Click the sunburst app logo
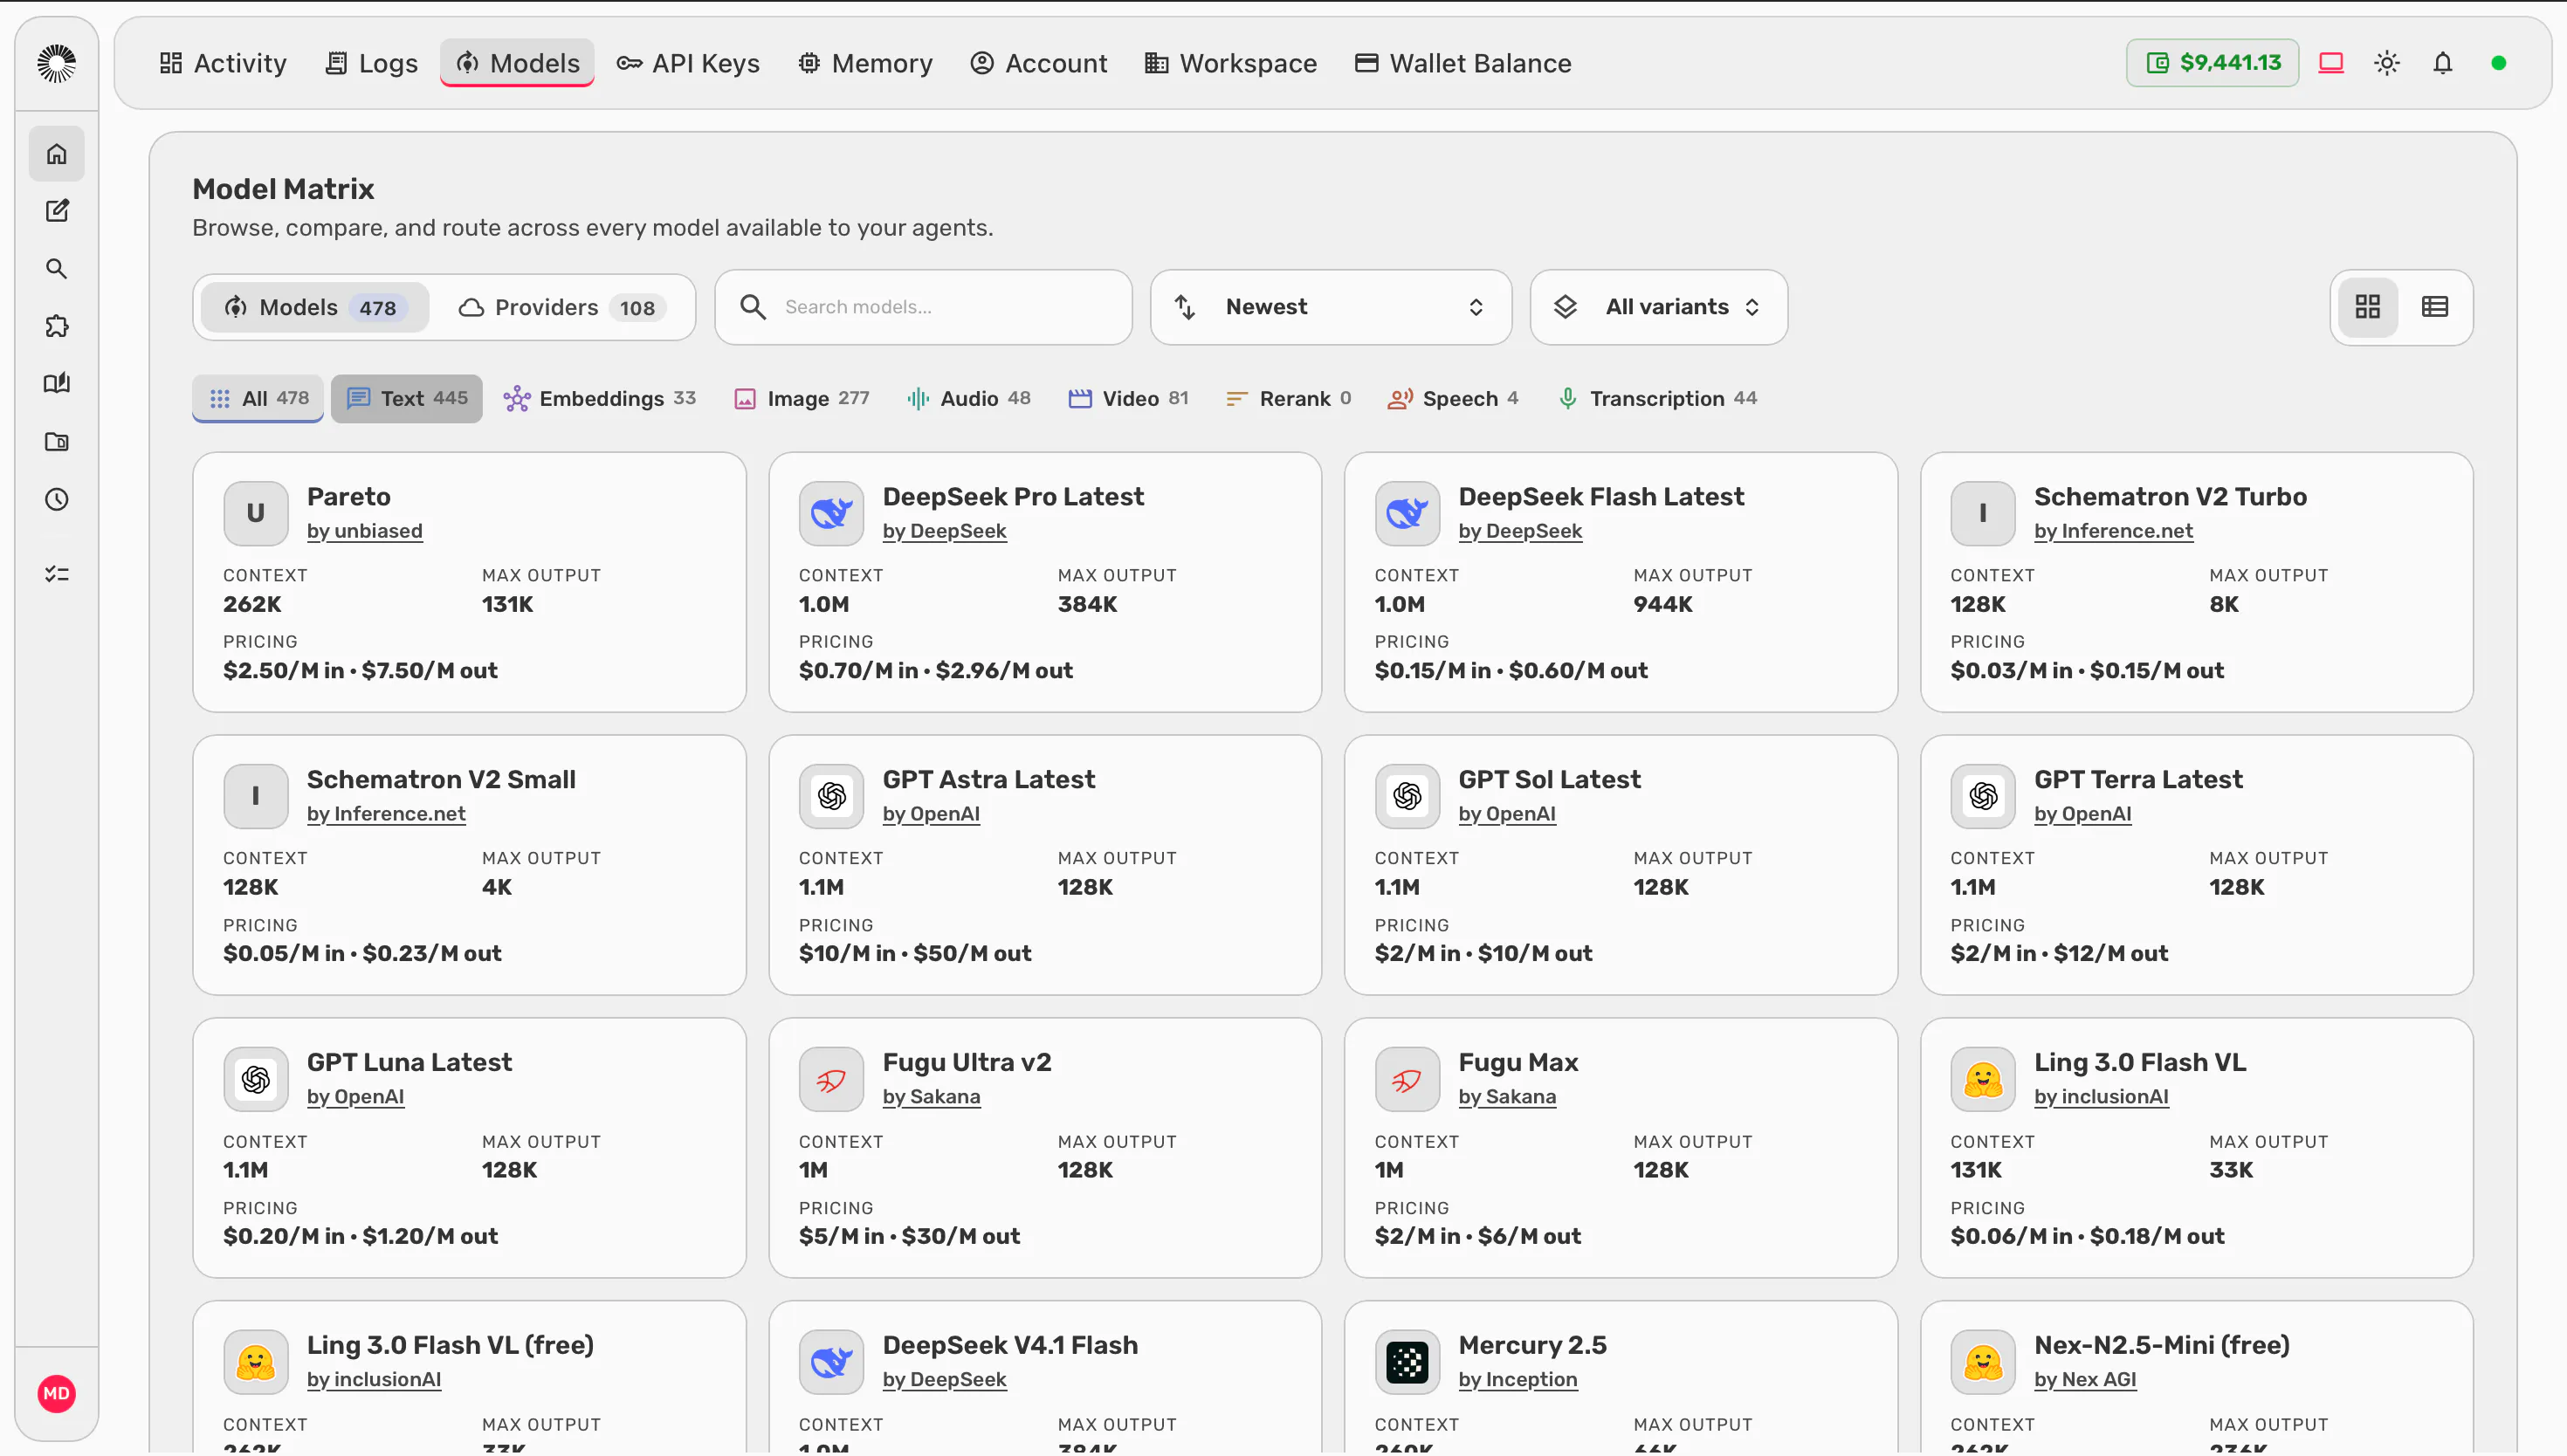The height and width of the screenshot is (1456, 2567). [x=56, y=63]
